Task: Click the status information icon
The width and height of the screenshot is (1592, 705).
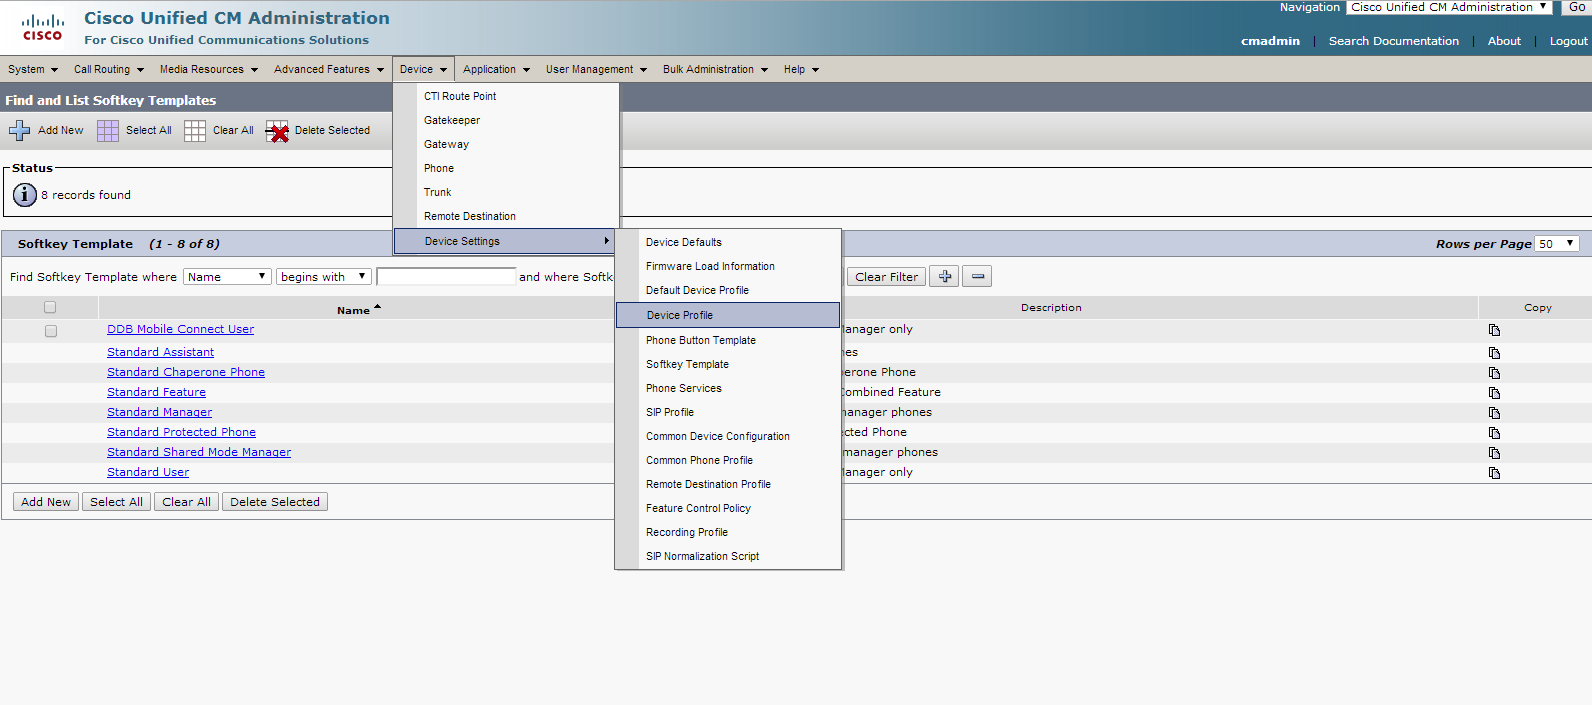Action: point(25,195)
